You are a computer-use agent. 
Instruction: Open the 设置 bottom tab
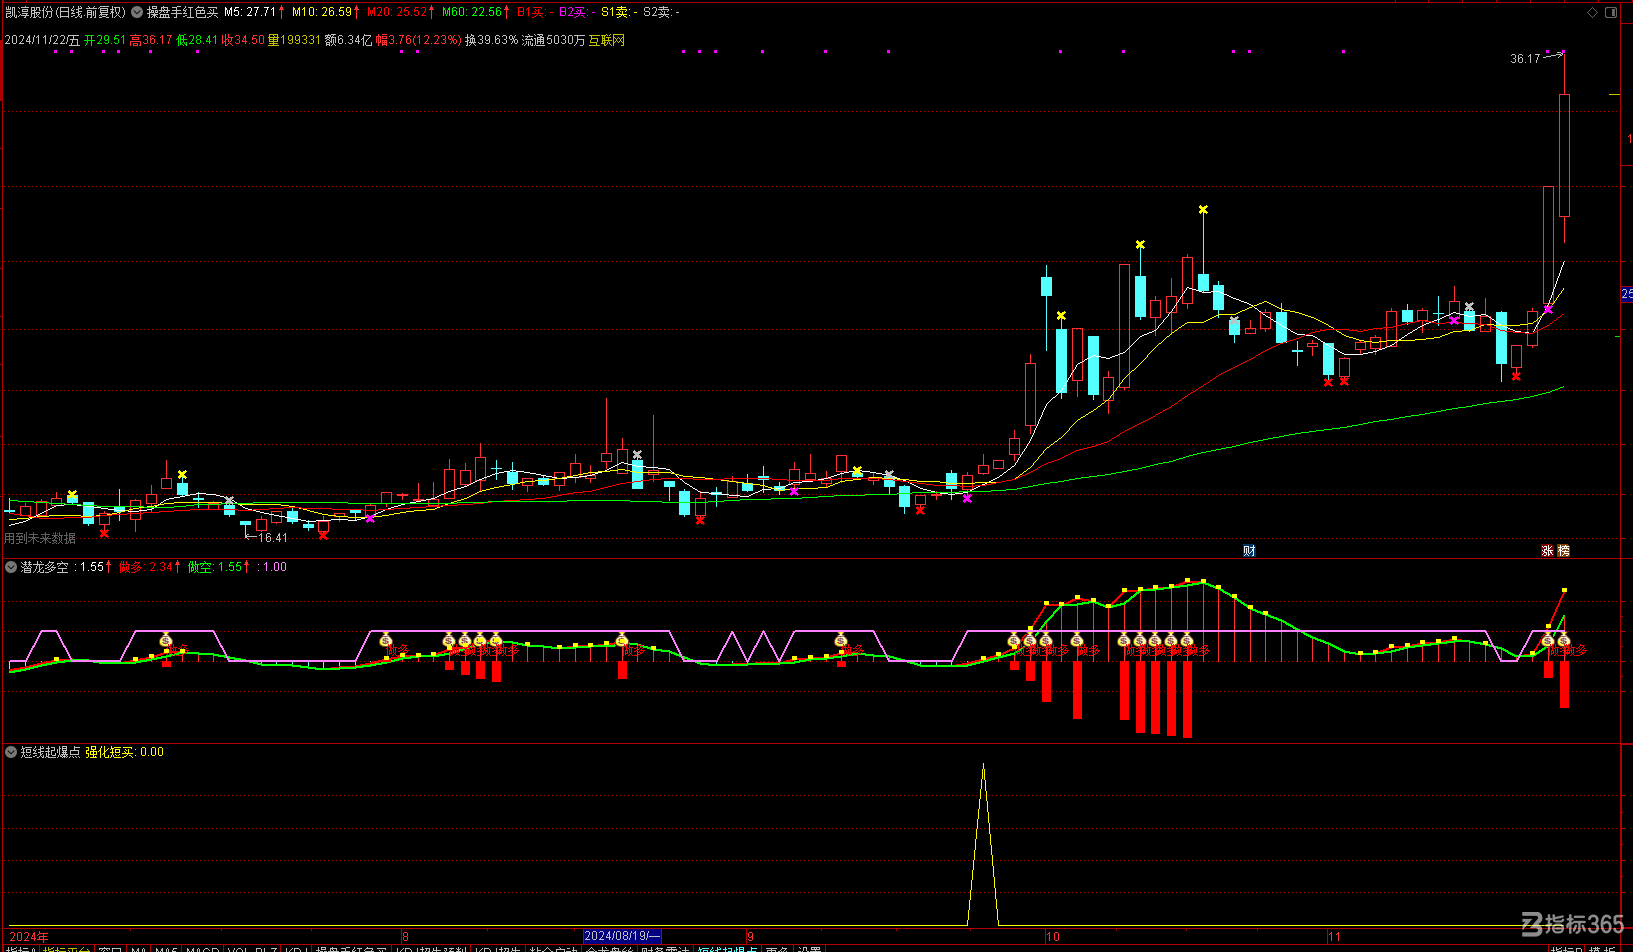[809, 948]
